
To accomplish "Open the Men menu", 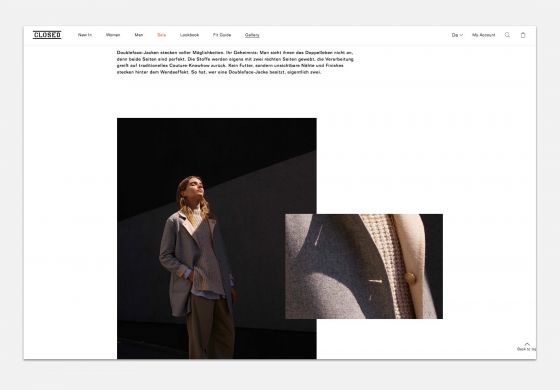I will pyautogui.click(x=139, y=35).
